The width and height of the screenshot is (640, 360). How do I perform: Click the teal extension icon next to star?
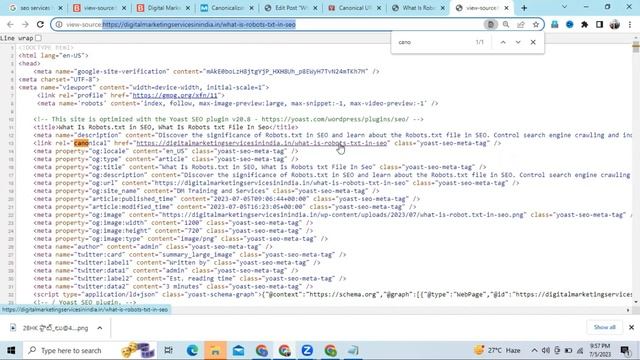click(555, 24)
